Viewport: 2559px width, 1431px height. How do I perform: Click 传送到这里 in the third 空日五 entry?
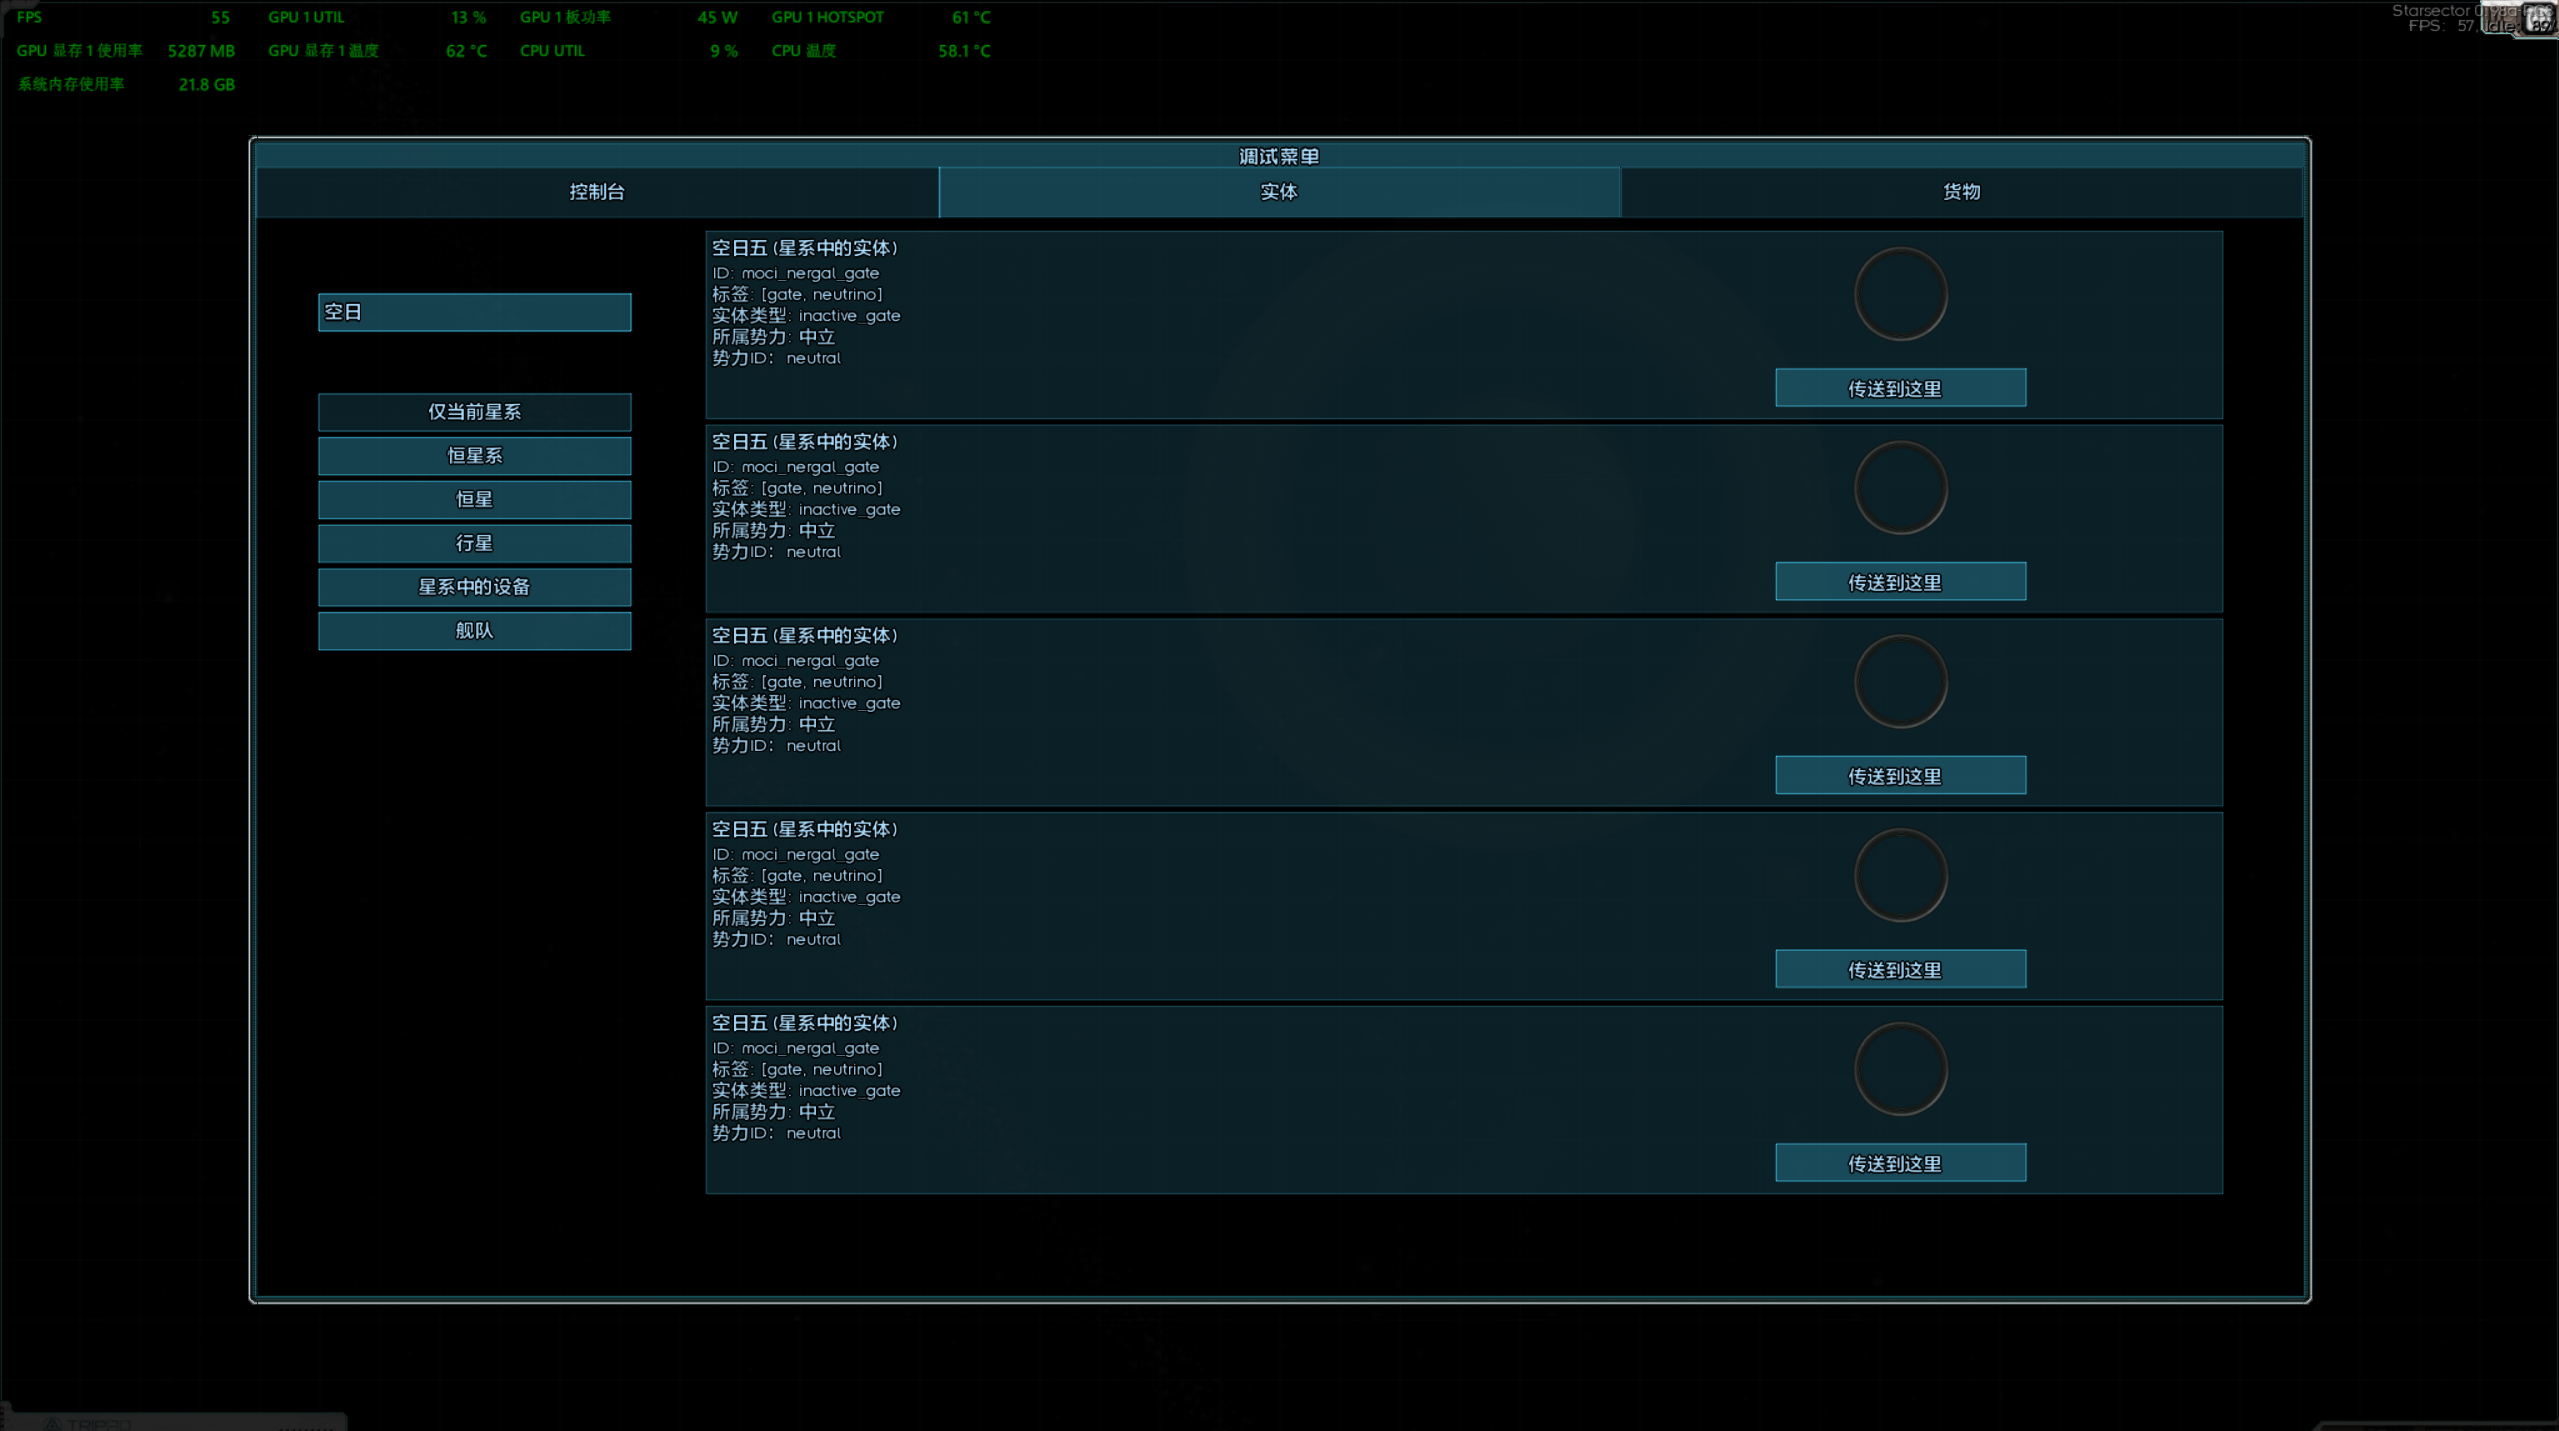1900,776
